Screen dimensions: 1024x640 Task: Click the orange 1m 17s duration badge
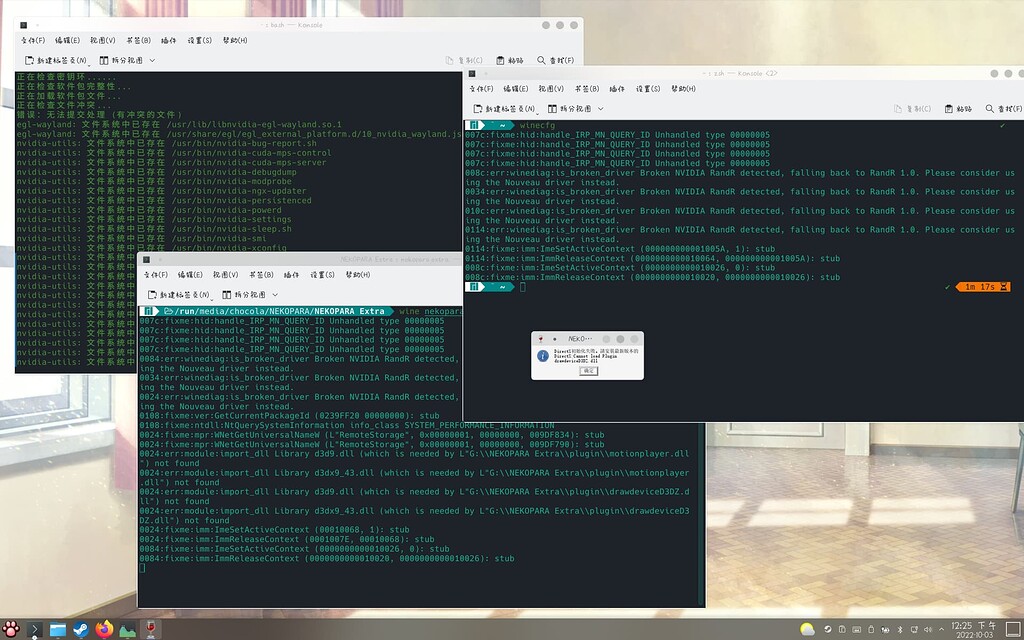tap(983, 287)
